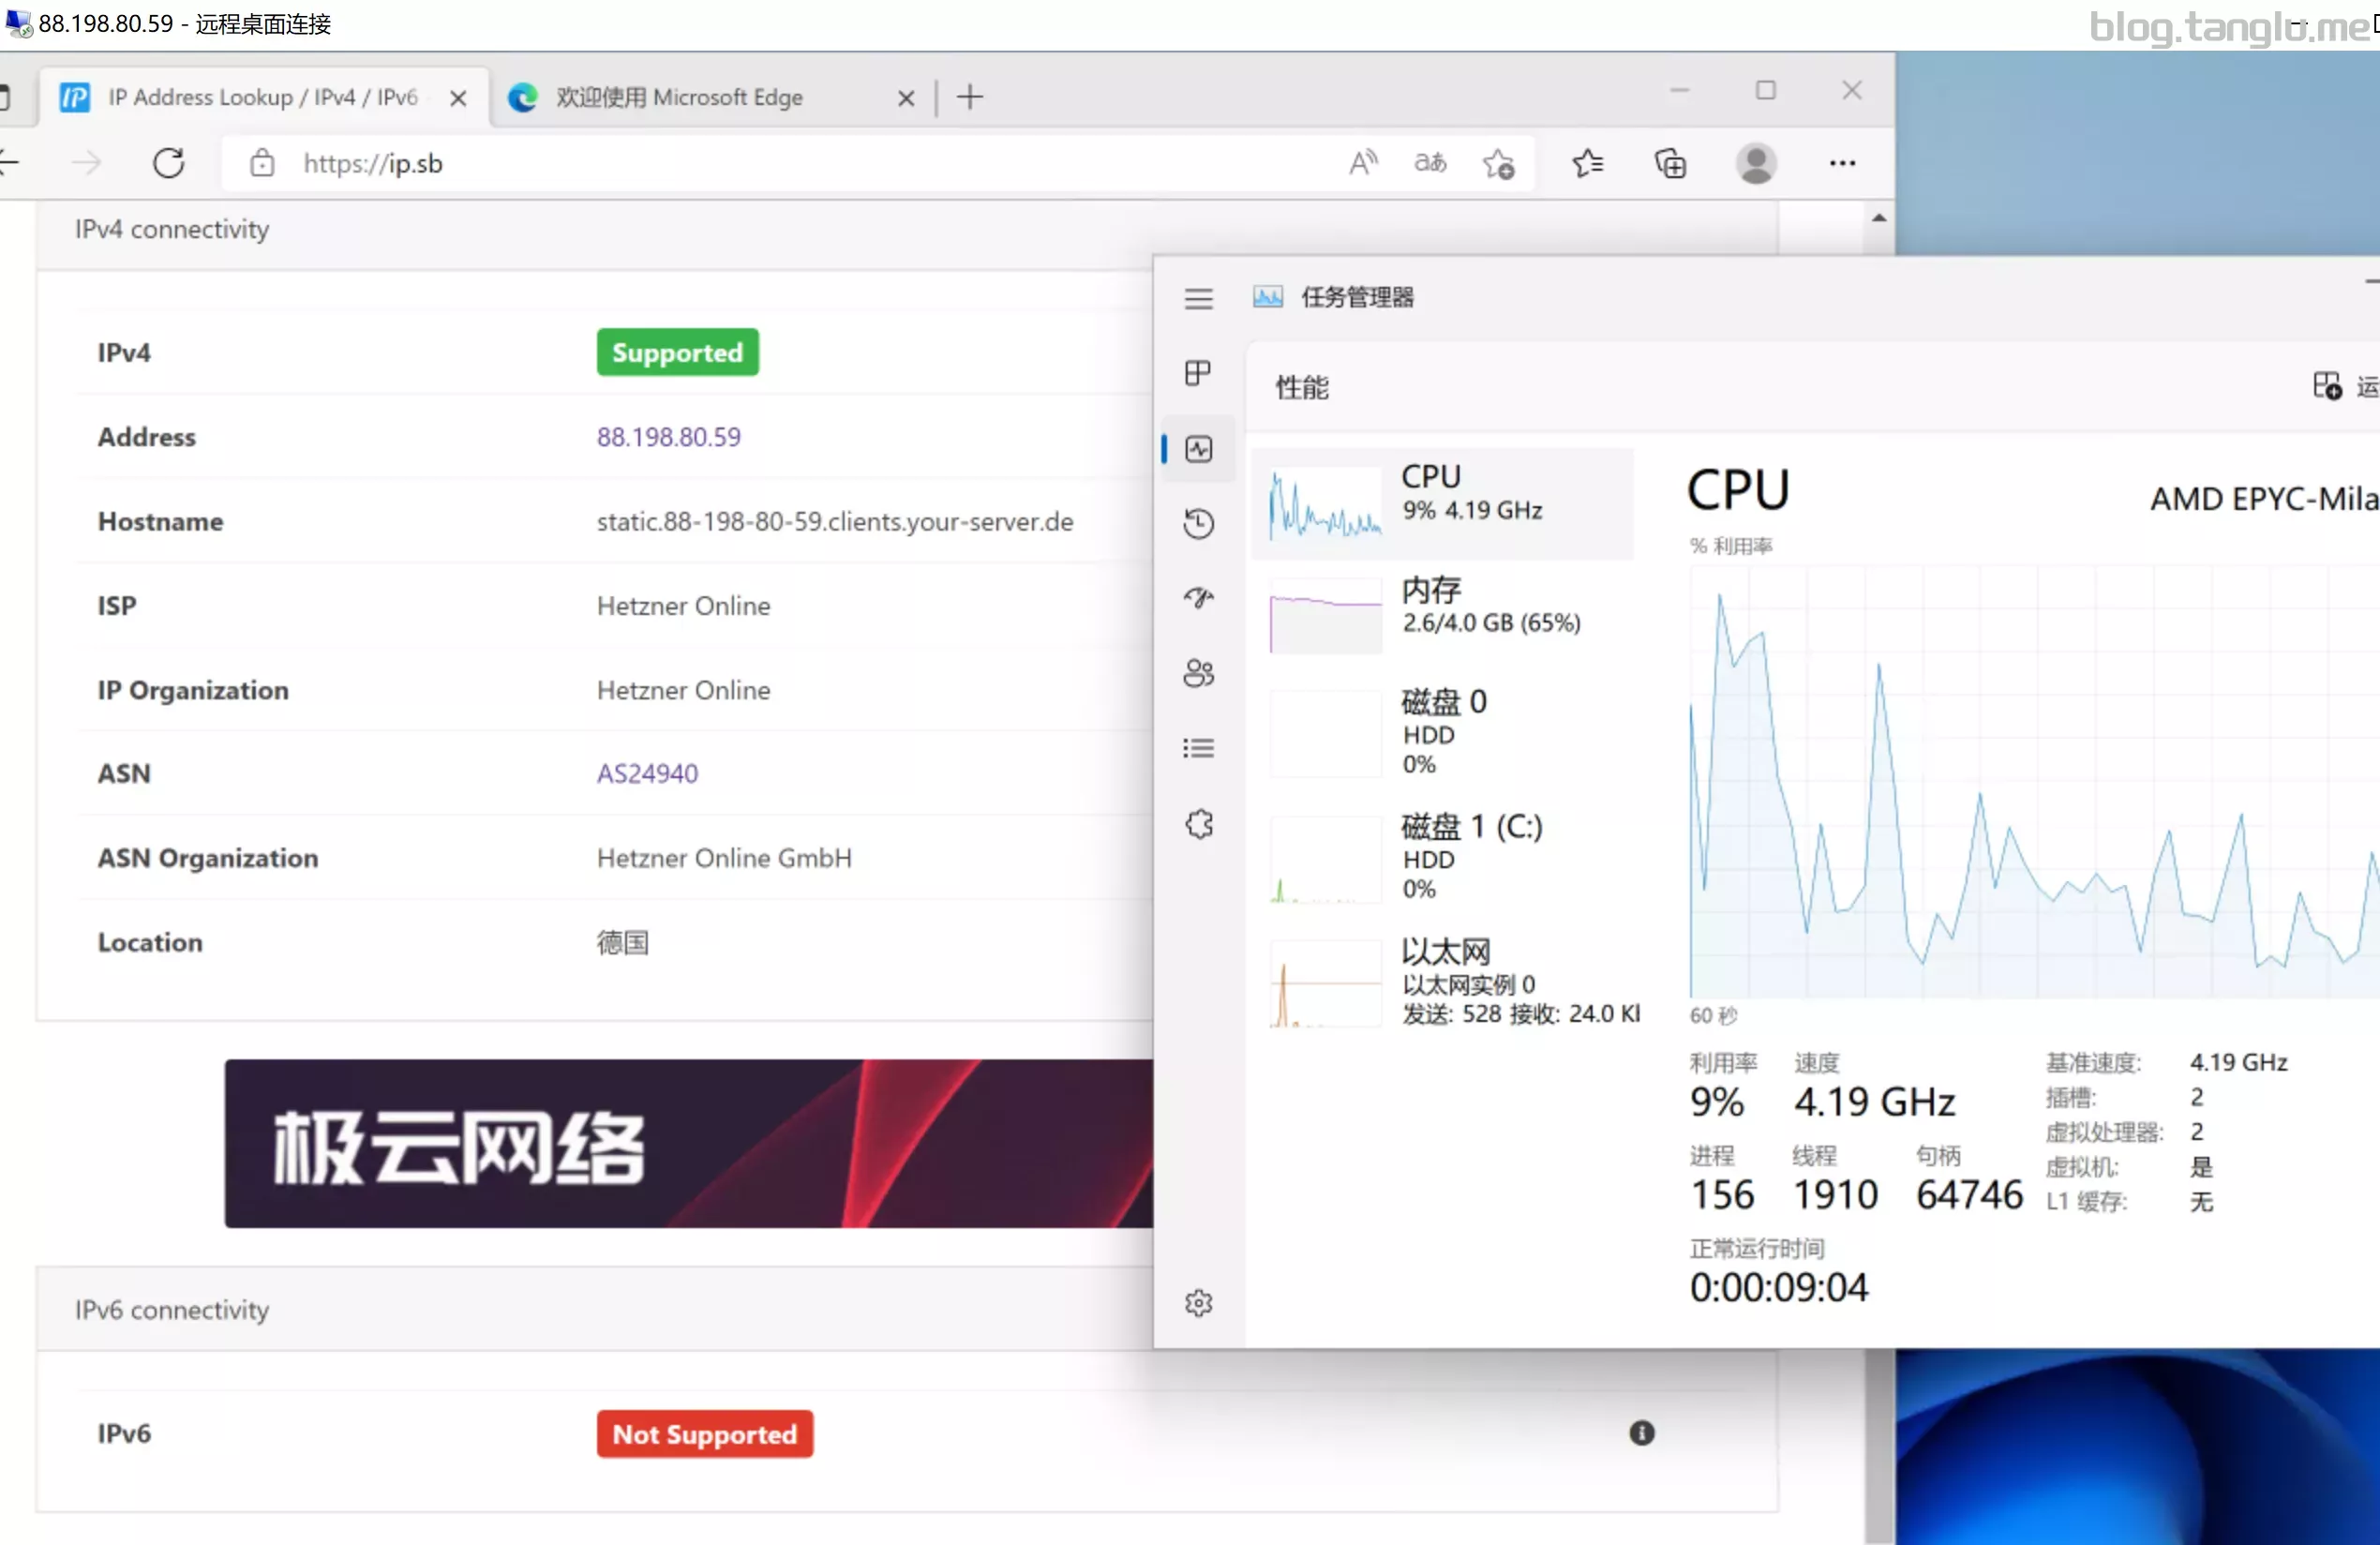Switch to IP Address Lookup tab
This screenshot has width=2380, height=1545.
pos(264,97)
